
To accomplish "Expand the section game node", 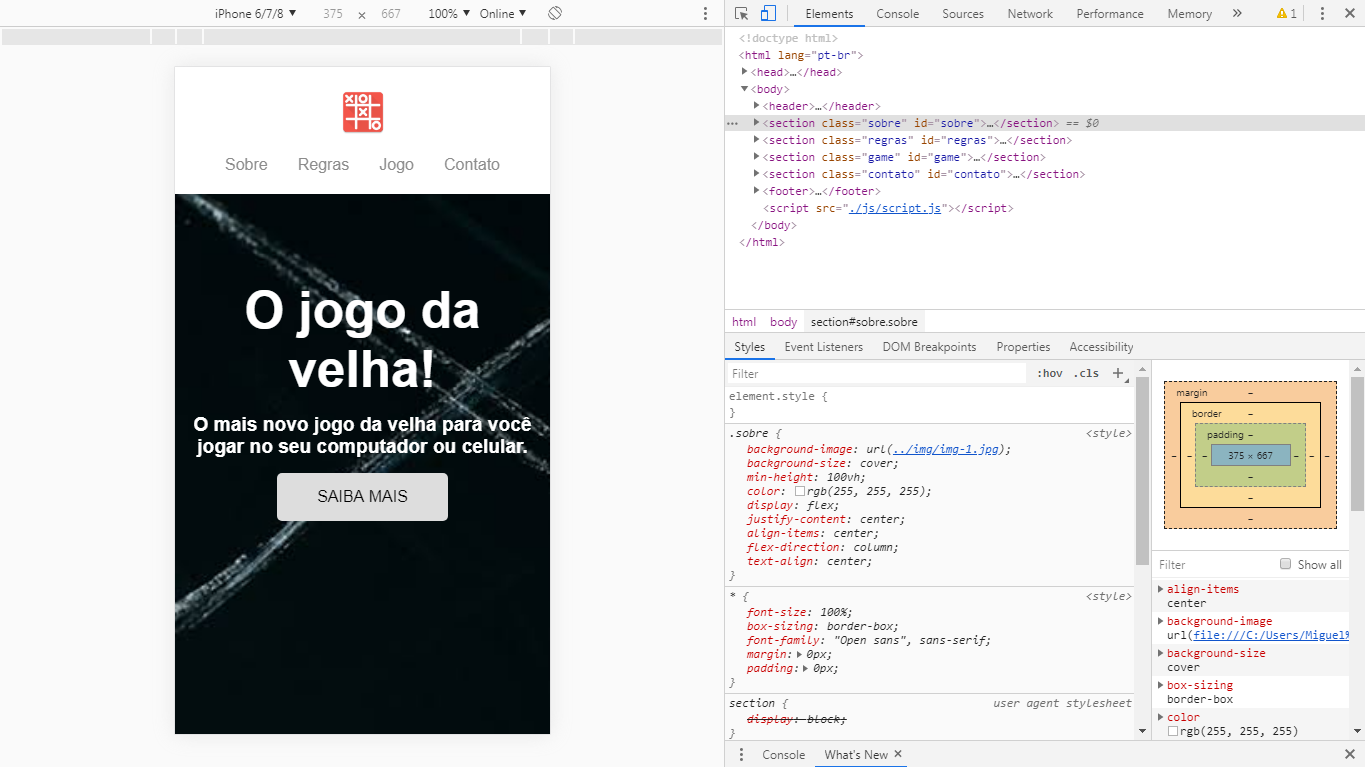I will pyautogui.click(x=757, y=157).
